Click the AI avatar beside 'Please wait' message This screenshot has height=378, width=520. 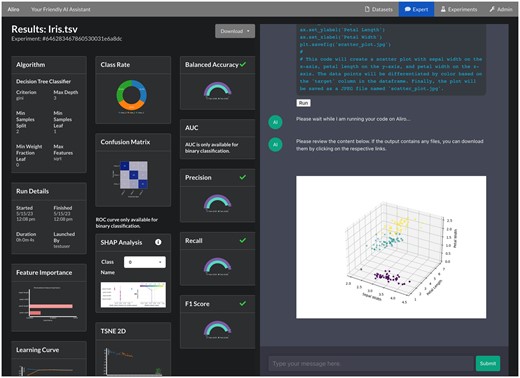coord(275,122)
